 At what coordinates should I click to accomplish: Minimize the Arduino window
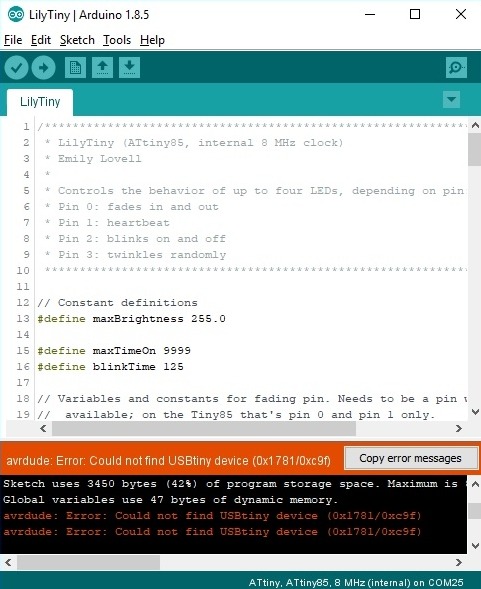click(x=370, y=15)
